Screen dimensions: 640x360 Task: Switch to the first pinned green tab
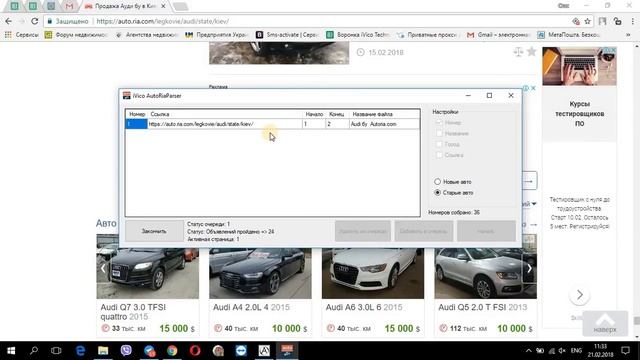[14, 6]
